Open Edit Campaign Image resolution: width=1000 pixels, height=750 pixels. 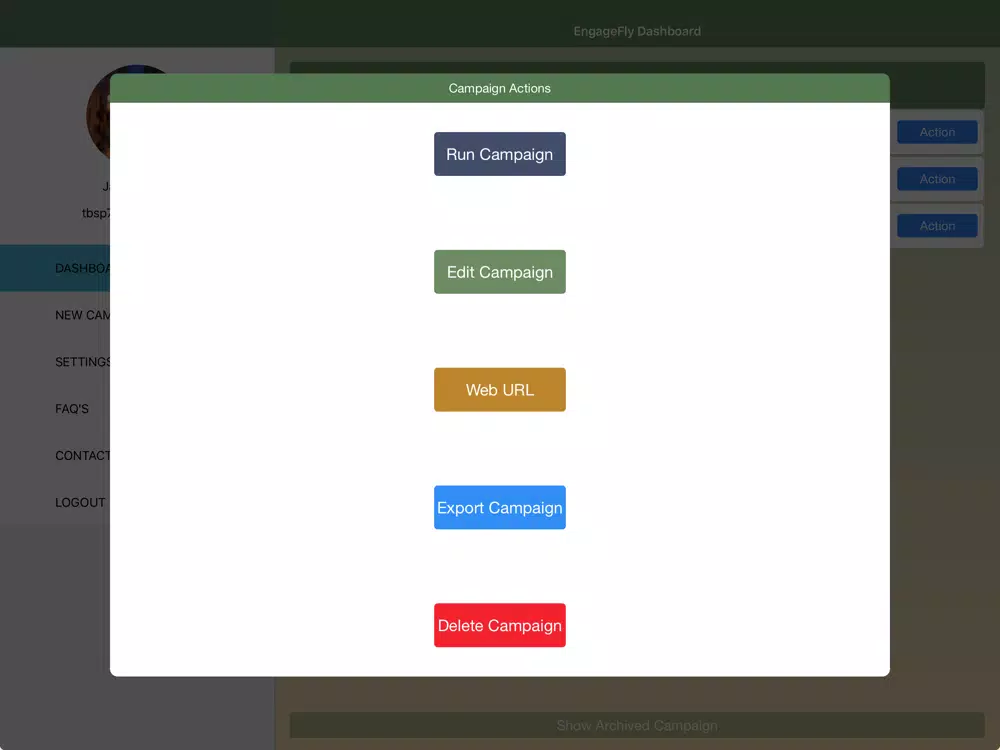point(499,272)
